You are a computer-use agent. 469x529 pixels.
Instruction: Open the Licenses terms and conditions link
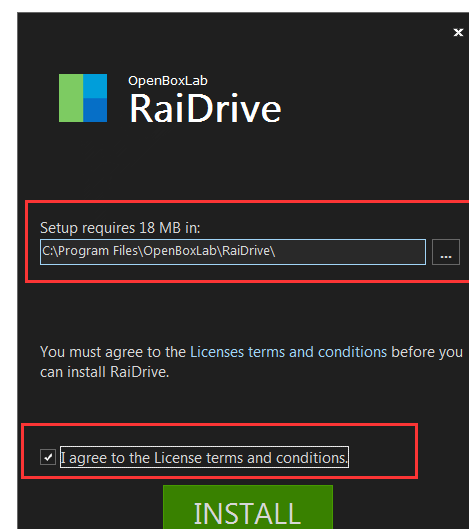pos(288,352)
